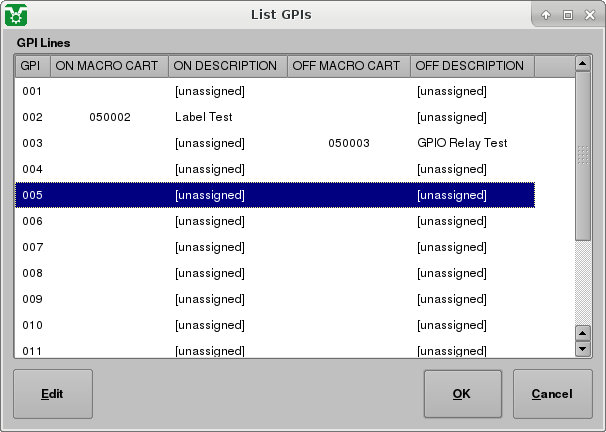This screenshot has width=606, height=432.
Task: Sort by OFF DESCRIPTION column header
Action: click(471, 66)
